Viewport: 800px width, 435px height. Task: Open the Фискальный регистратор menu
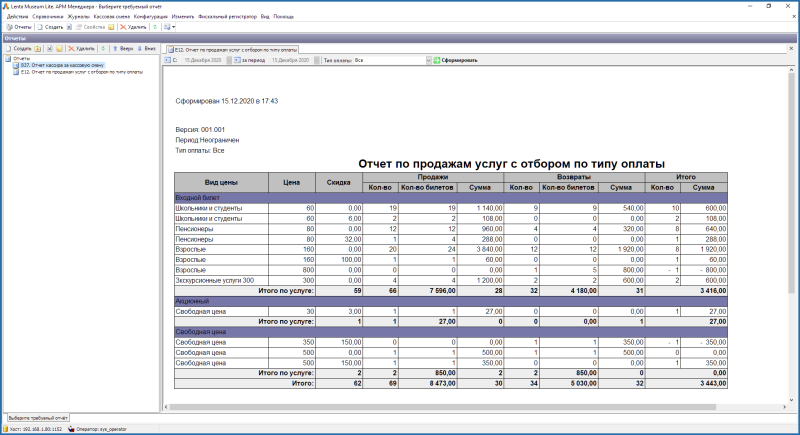[x=229, y=16]
